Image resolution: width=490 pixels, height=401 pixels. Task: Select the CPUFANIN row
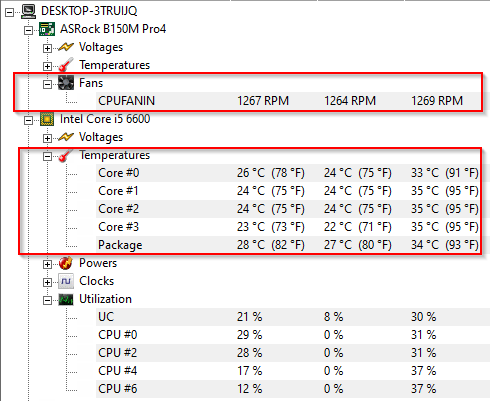point(288,101)
